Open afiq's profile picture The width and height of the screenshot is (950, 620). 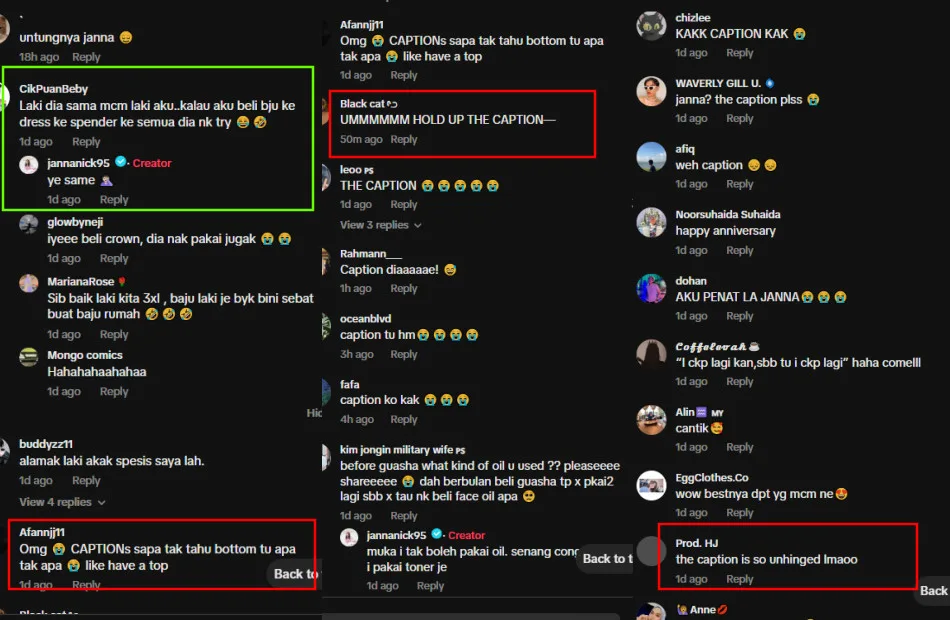coord(651,157)
